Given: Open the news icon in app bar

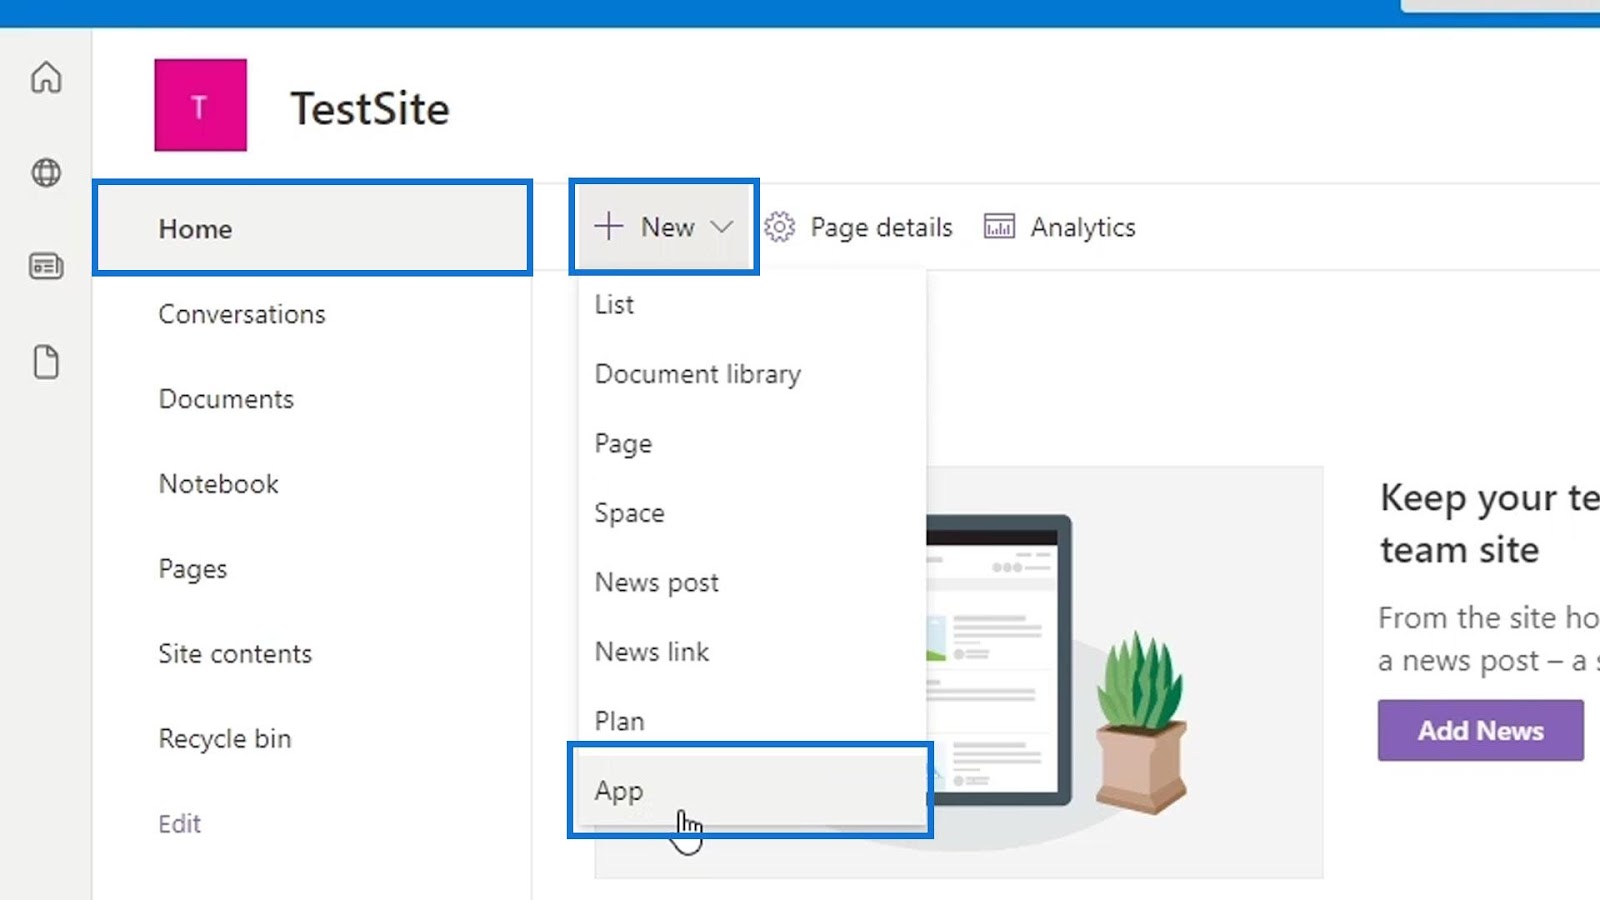Looking at the screenshot, I should 46,266.
